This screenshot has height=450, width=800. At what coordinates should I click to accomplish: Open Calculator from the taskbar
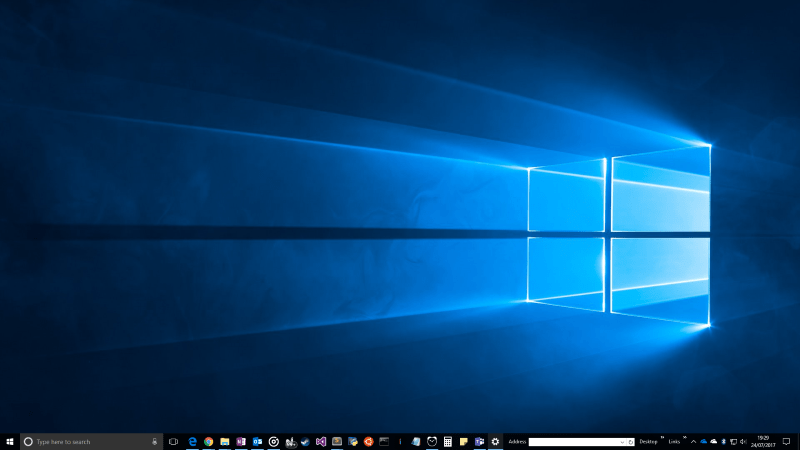448,441
